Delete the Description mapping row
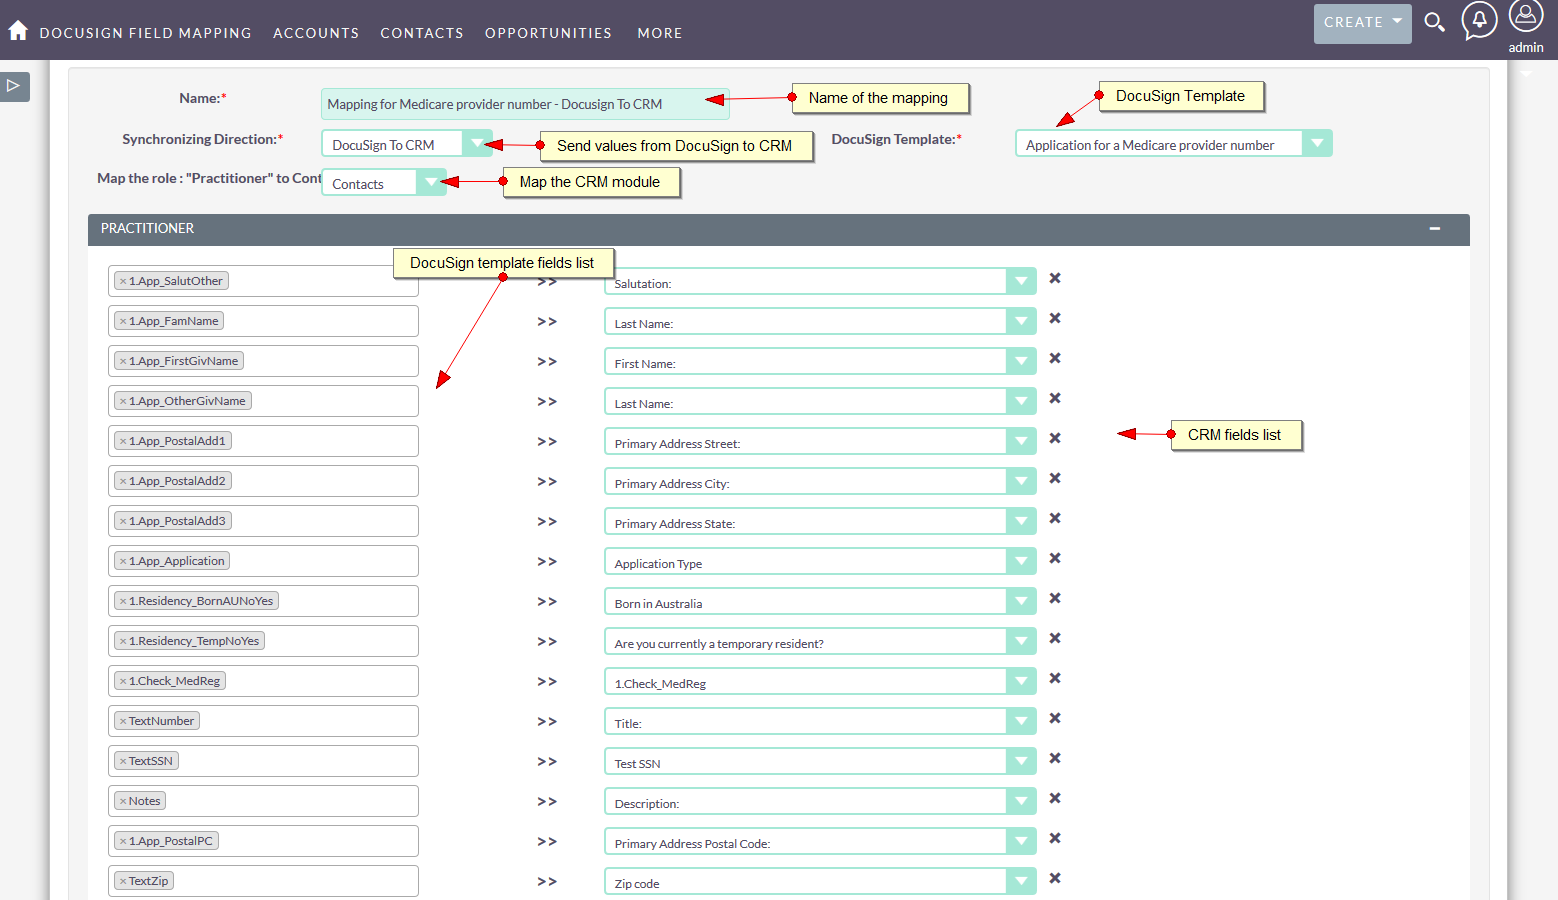The width and height of the screenshot is (1558, 900). coord(1055,798)
